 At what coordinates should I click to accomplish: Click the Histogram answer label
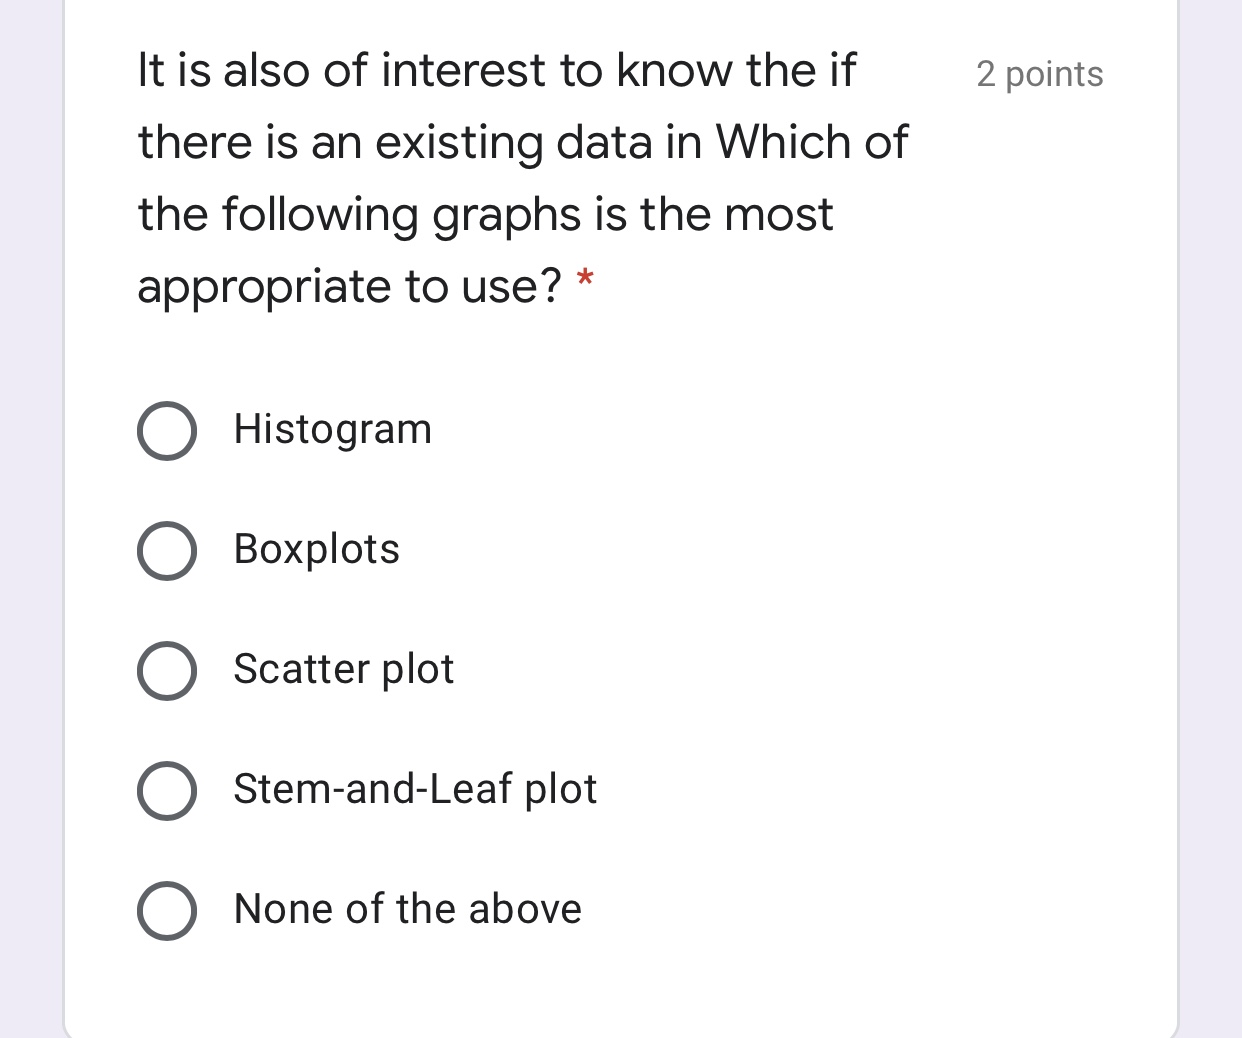pos(332,430)
